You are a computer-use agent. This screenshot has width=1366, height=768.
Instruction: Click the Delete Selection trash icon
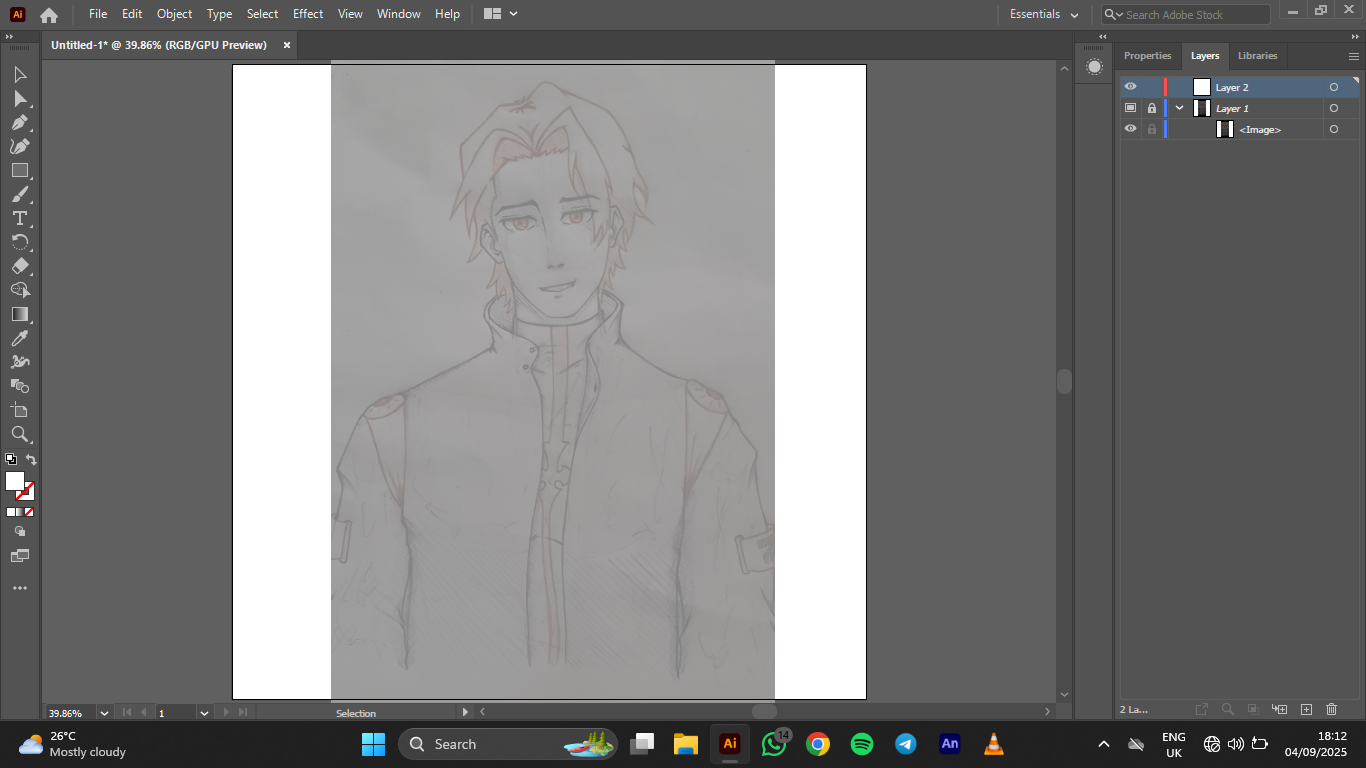[x=1331, y=709]
